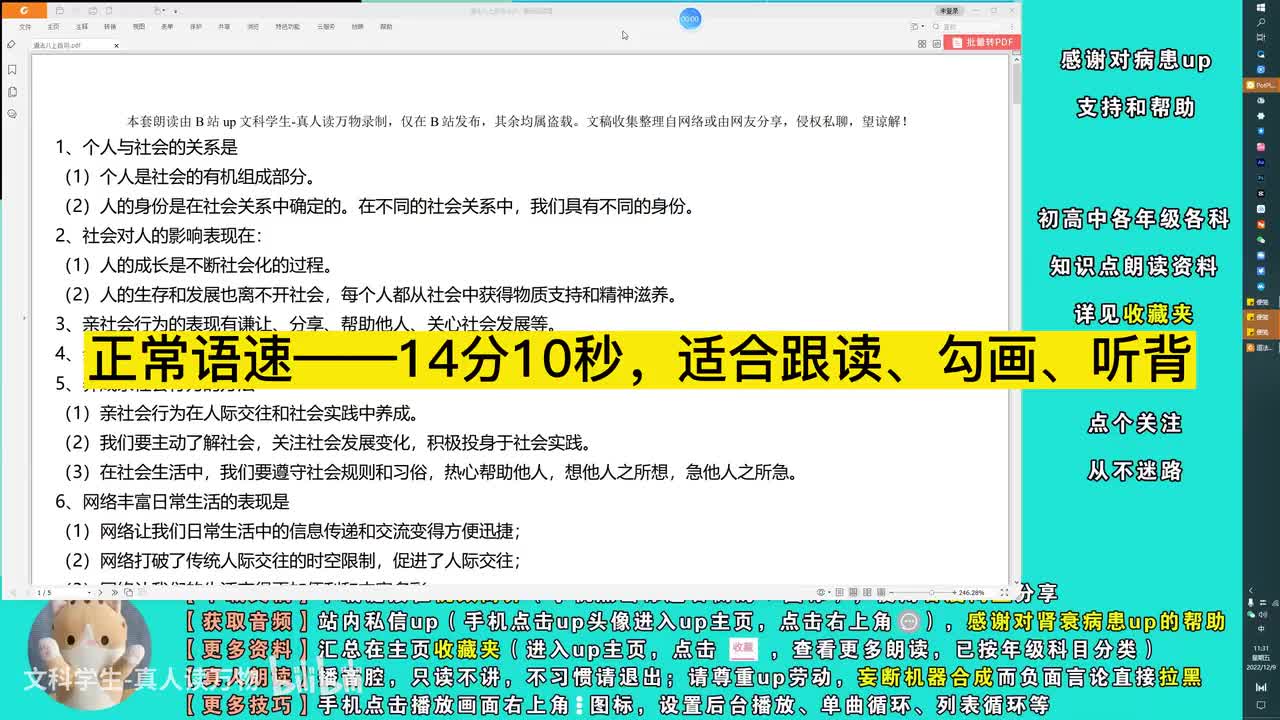Open the Windows Start button
The image size is (1280, 720).
coord(1261,8)
